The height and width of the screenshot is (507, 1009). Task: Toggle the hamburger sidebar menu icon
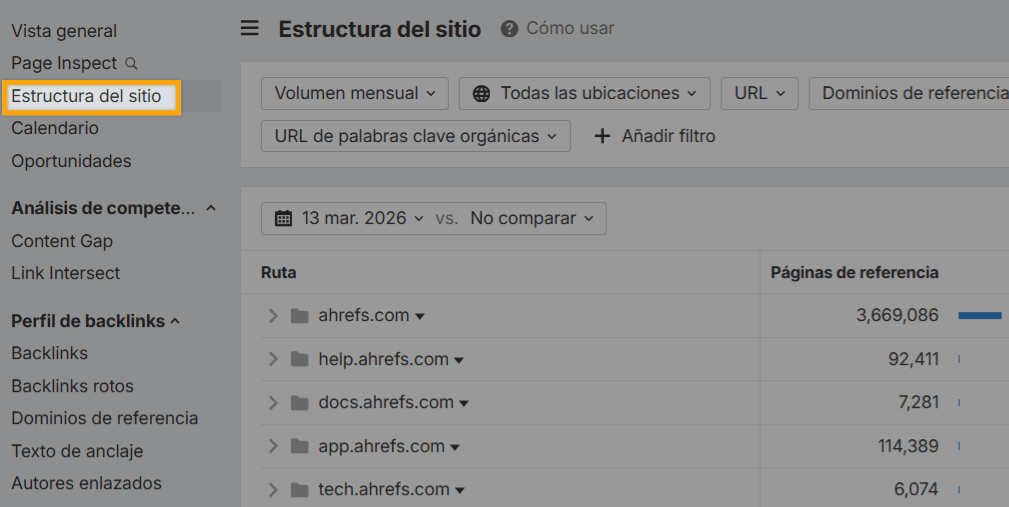point(250,28)
